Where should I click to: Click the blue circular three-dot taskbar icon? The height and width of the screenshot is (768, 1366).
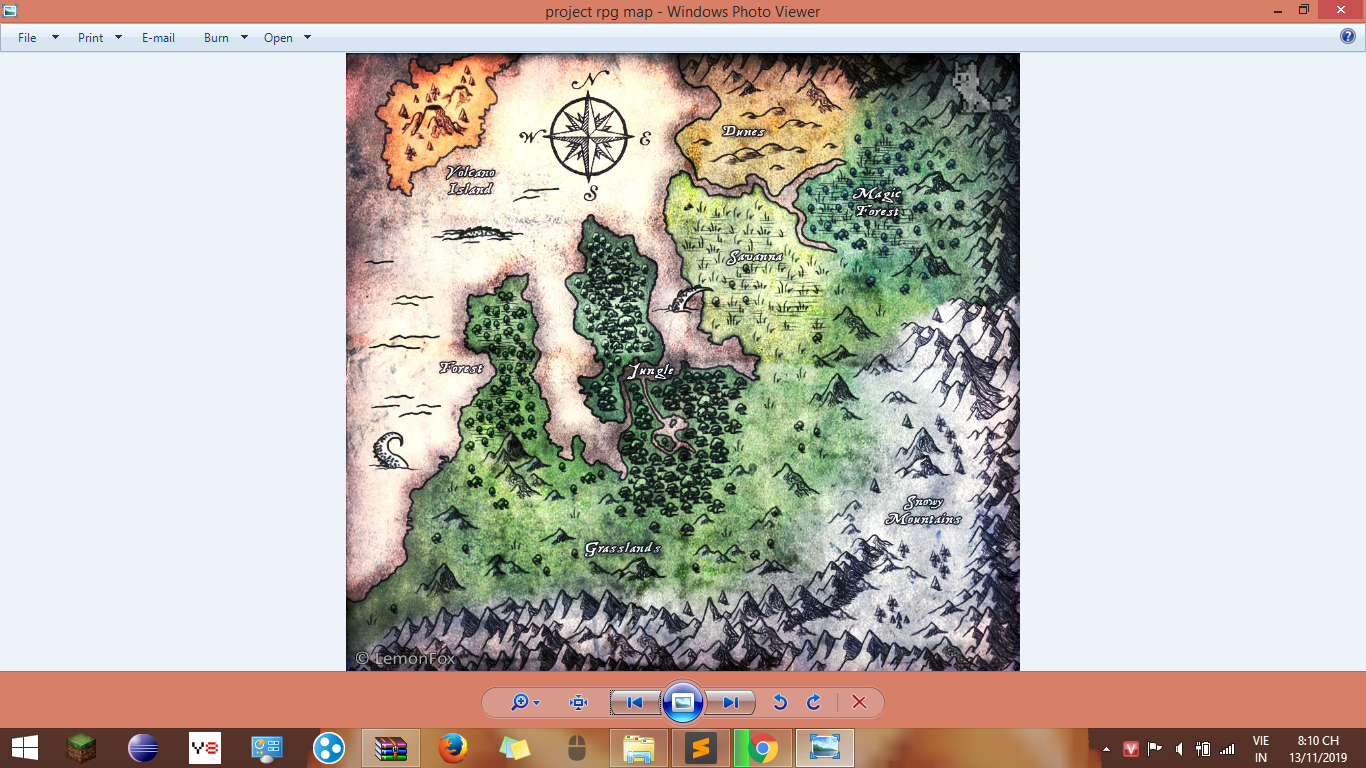pyautogui.click(x=329, y=748)
